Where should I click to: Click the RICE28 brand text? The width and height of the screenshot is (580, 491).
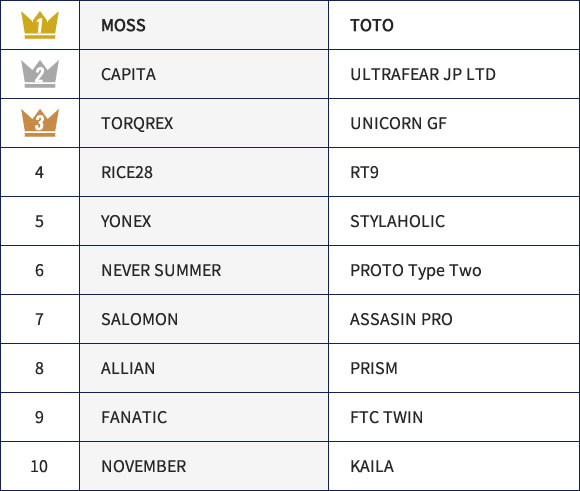pos(127,172)
